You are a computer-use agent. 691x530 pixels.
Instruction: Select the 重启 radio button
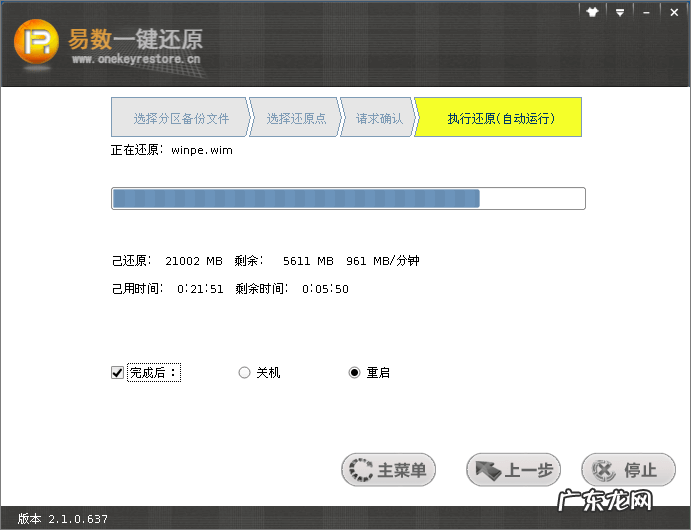(x=354, y=373)
